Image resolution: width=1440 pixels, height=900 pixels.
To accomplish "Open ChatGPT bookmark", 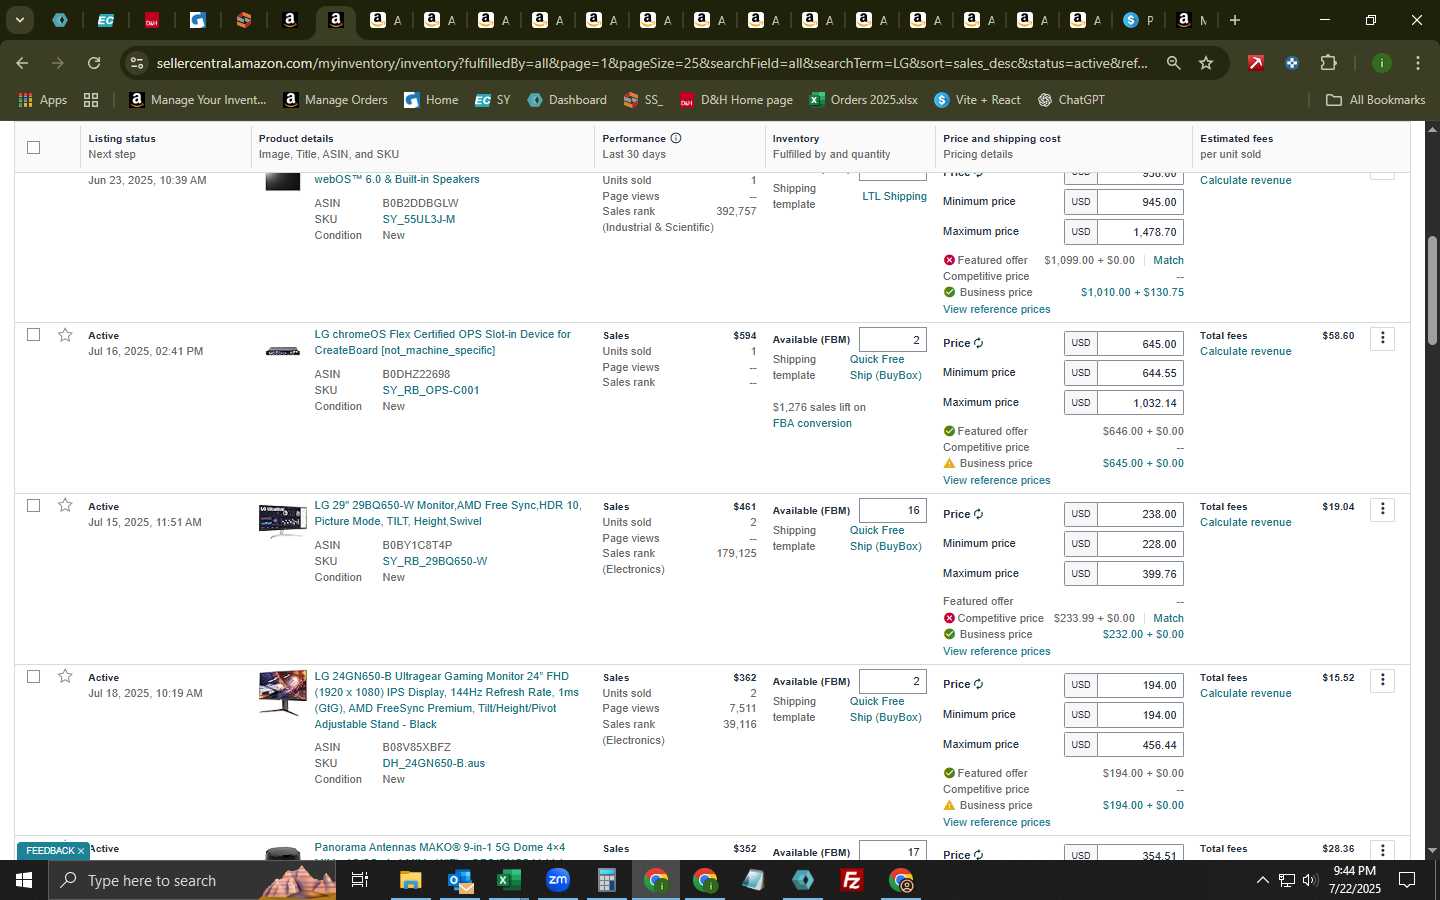I will [1071, 100].
